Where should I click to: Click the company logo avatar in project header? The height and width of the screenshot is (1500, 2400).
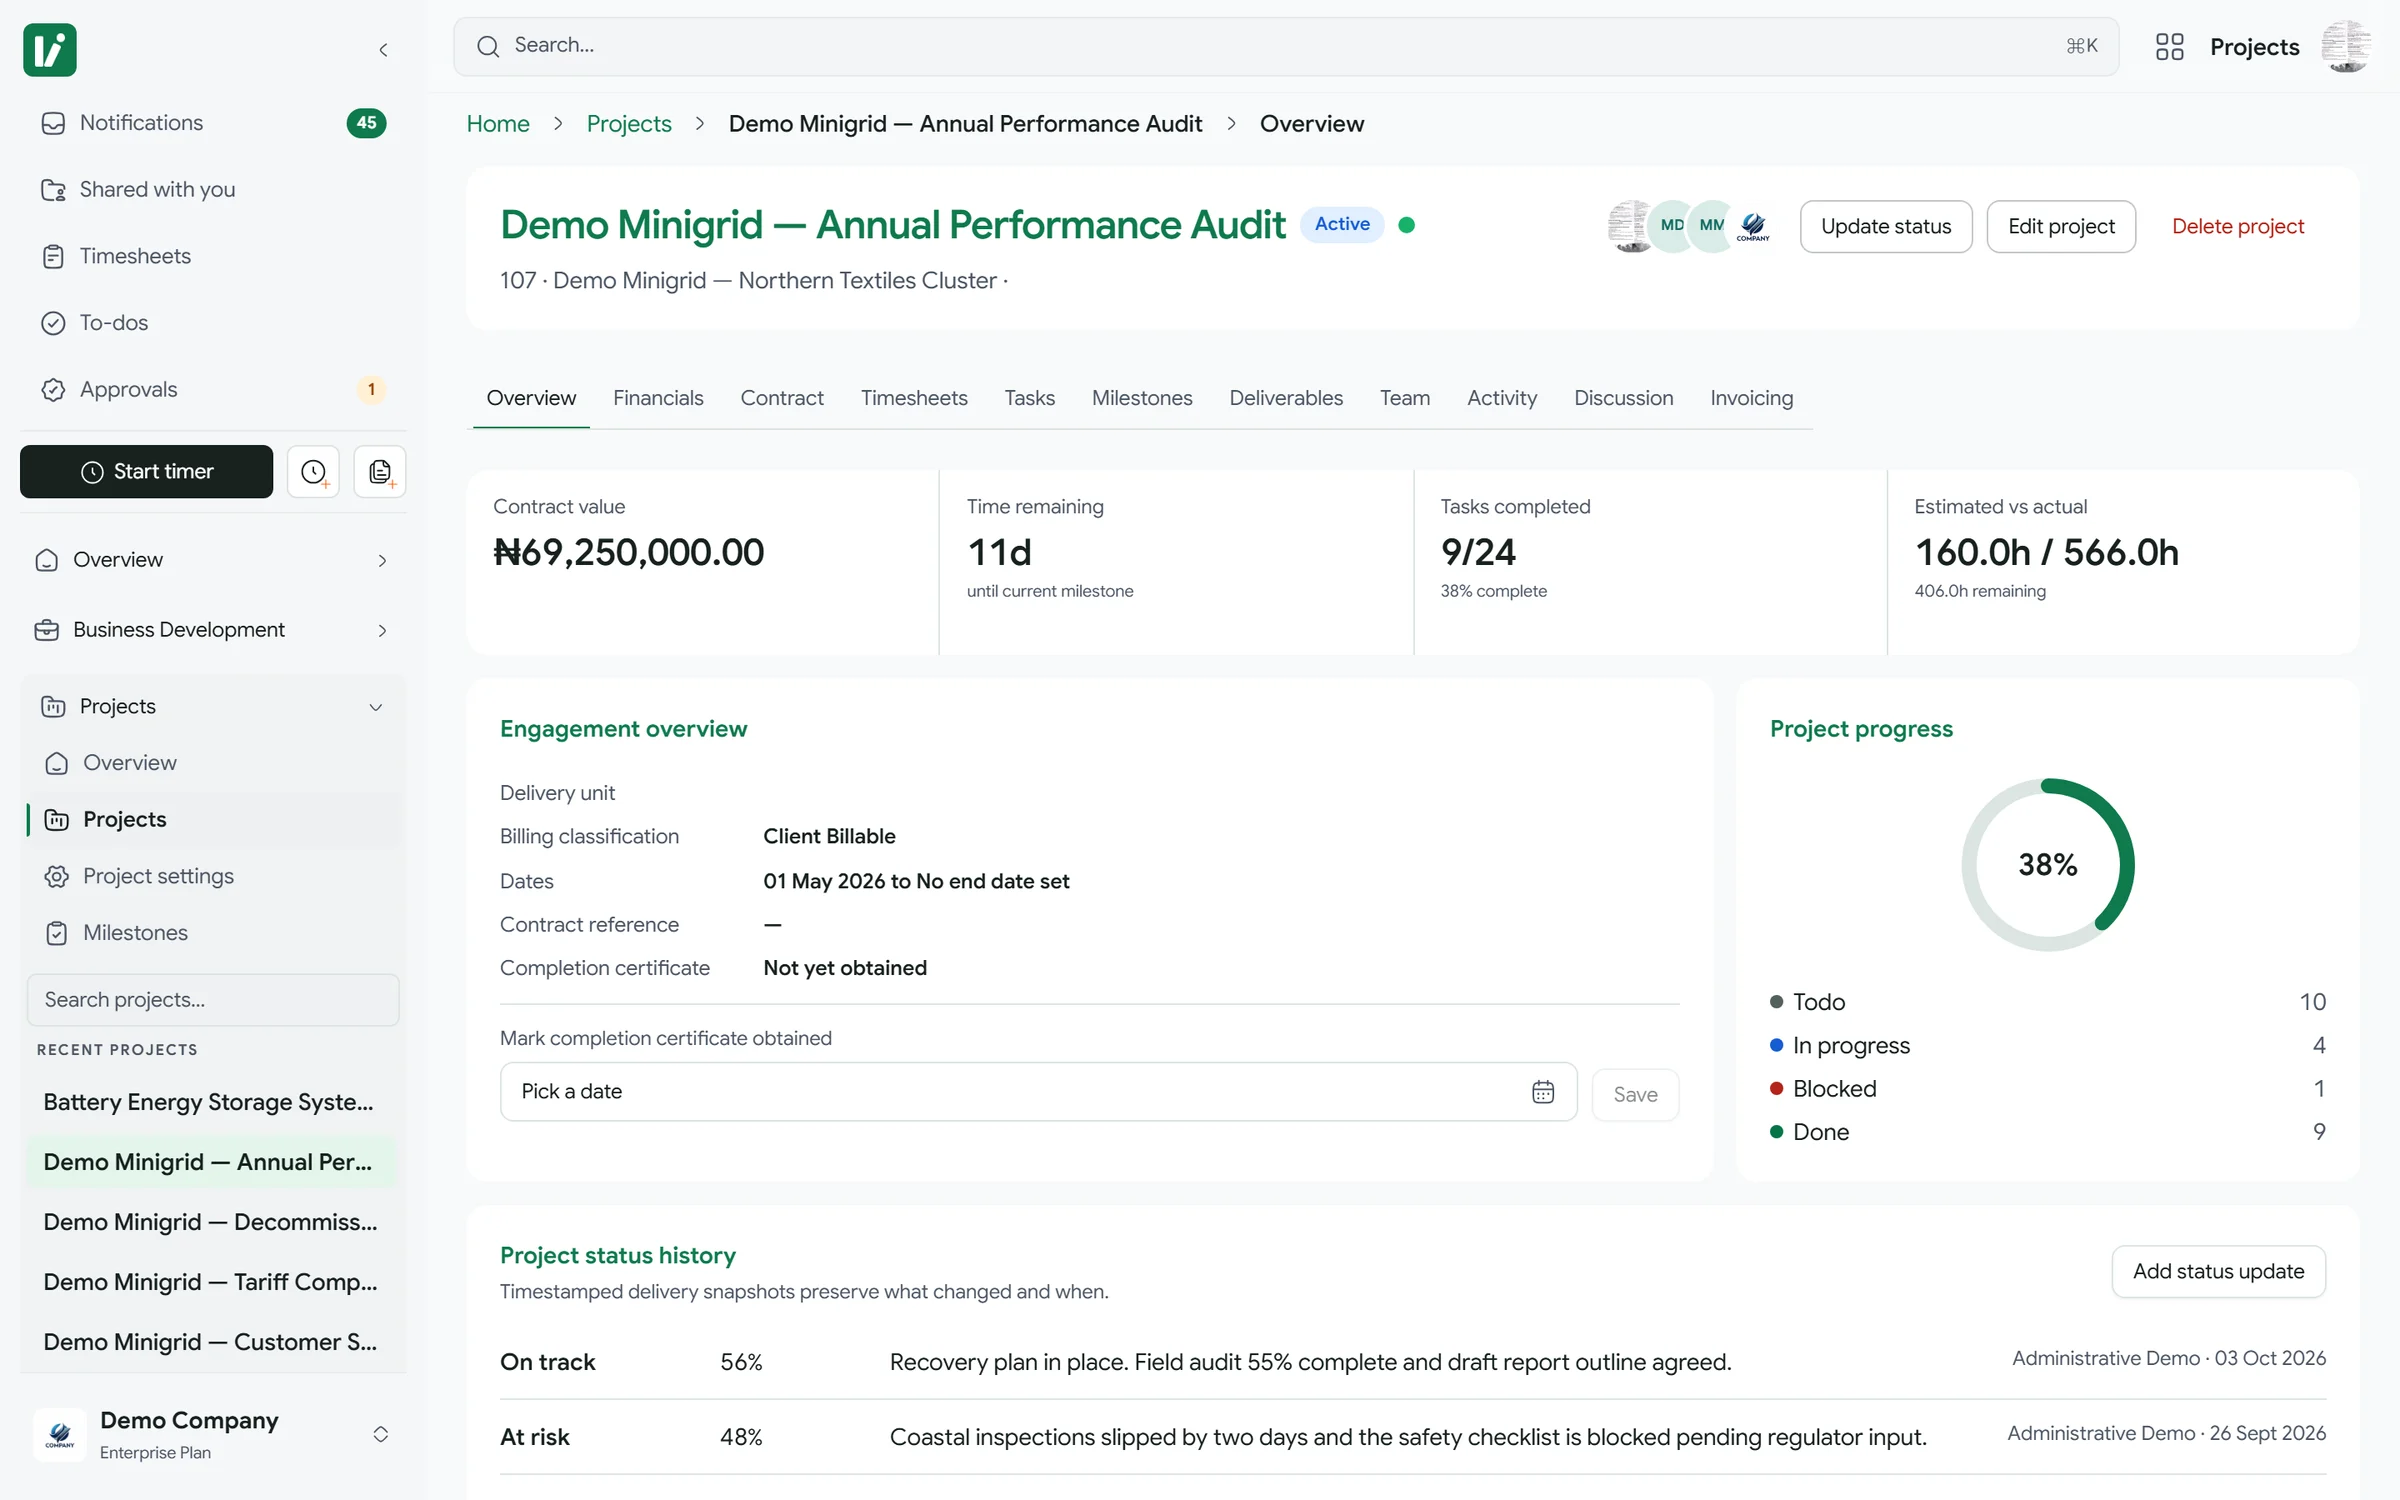1753,226
